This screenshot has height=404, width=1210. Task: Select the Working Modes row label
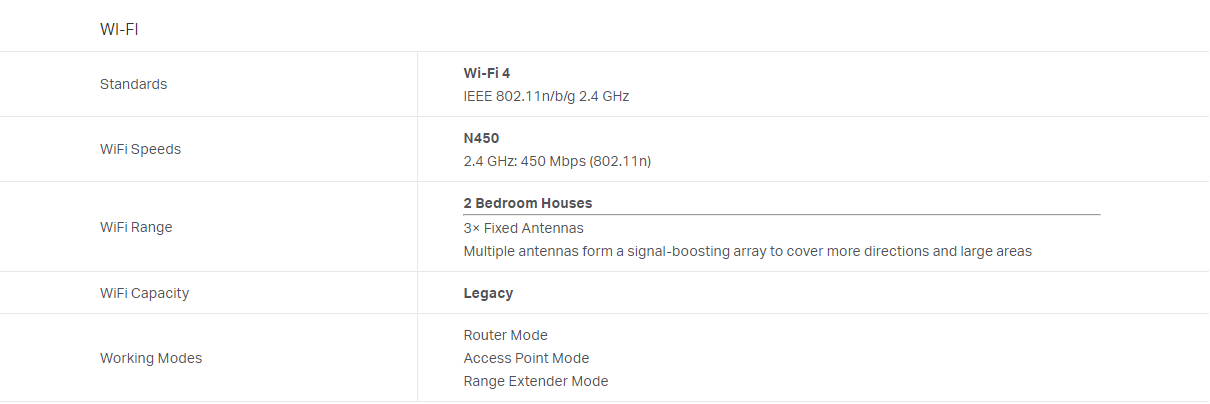[151, 358]
